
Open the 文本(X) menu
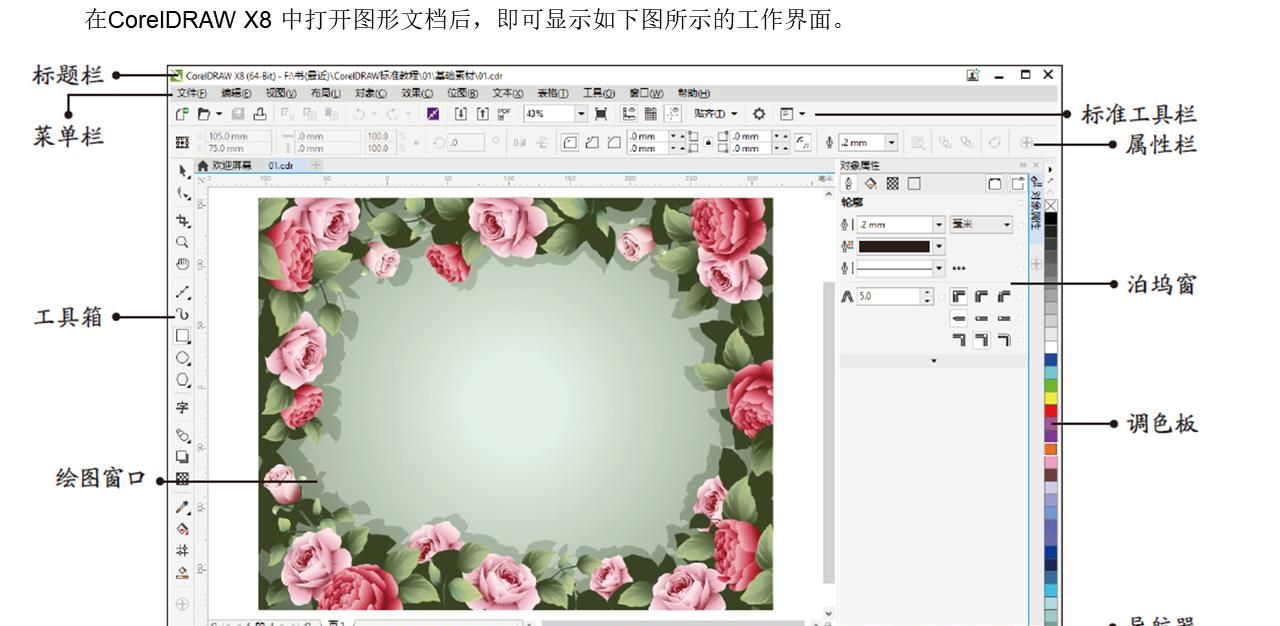(507, 93)
